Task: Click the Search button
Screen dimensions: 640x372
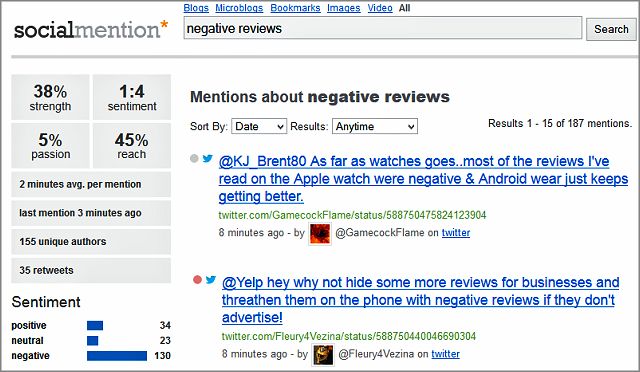Action: coord(611,29)
